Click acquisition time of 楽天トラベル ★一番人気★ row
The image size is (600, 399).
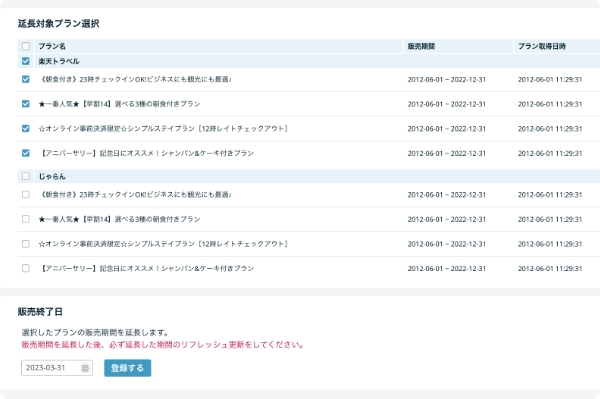tap(550, 104)
